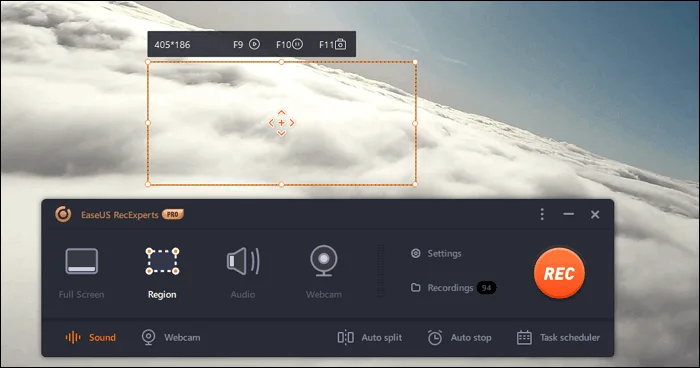The image size is (700, 368).
Task: Click the Recordings folder icon
Action: point(416,288)
